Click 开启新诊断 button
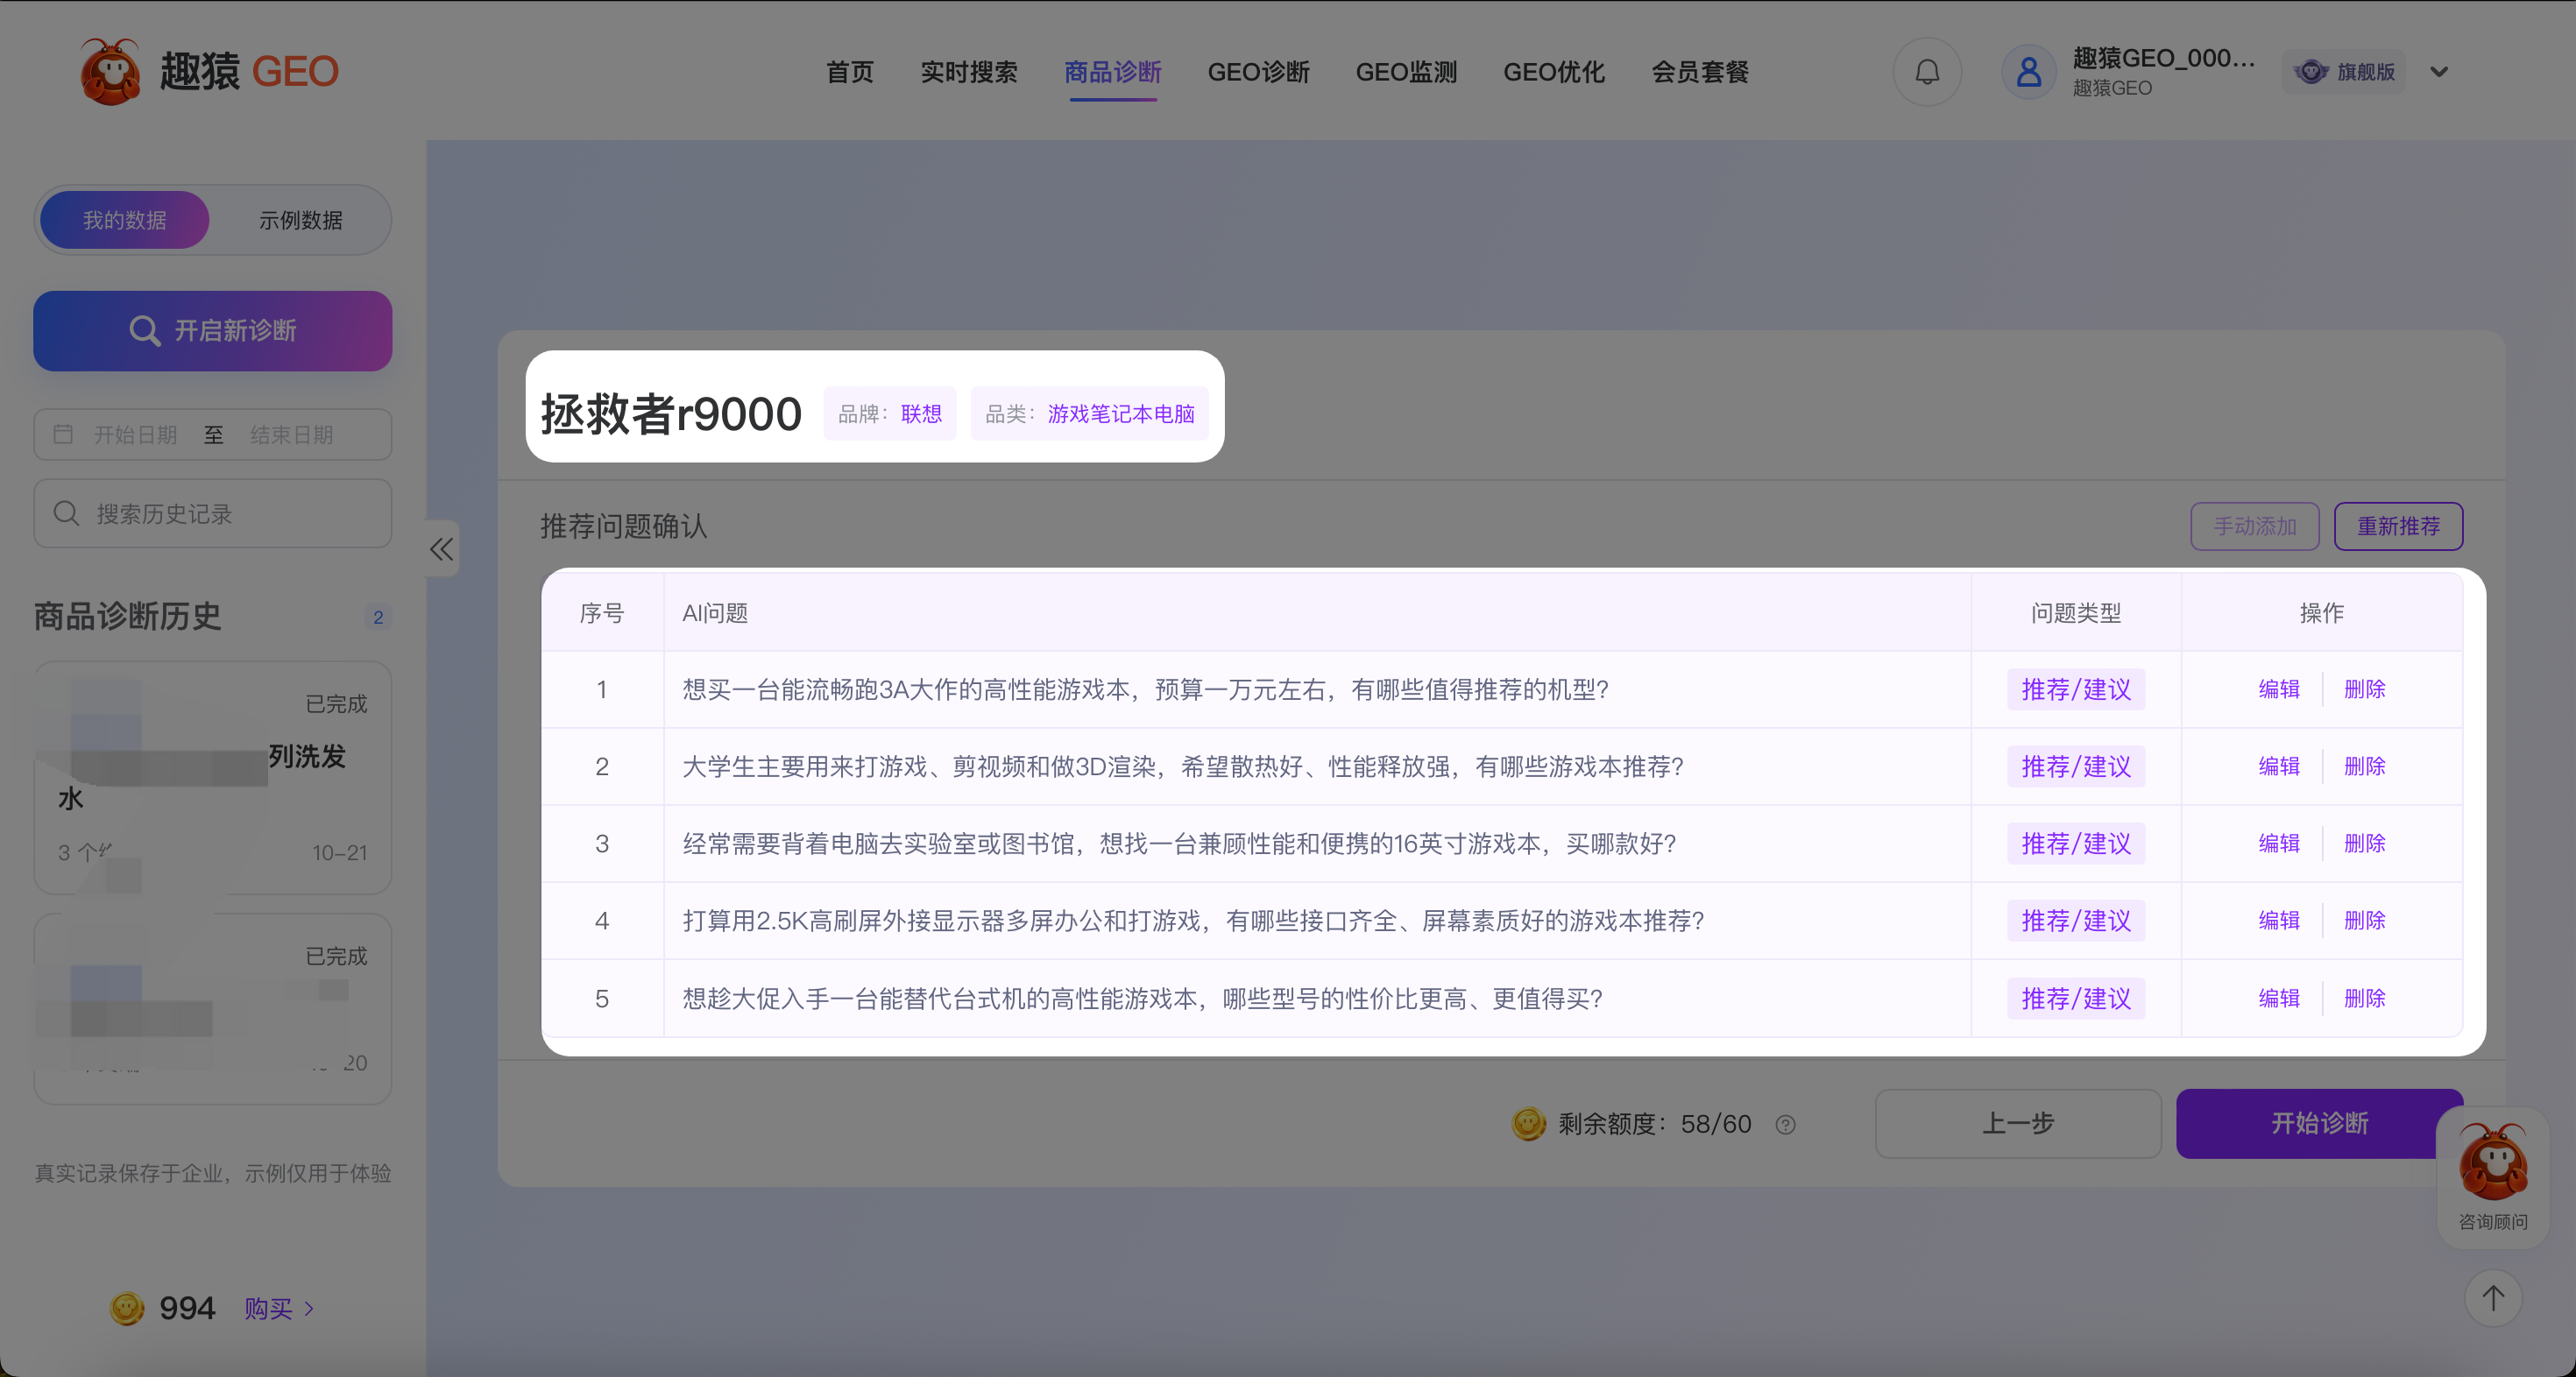This screenshot has width=2576, height=1377. (213, 331)
